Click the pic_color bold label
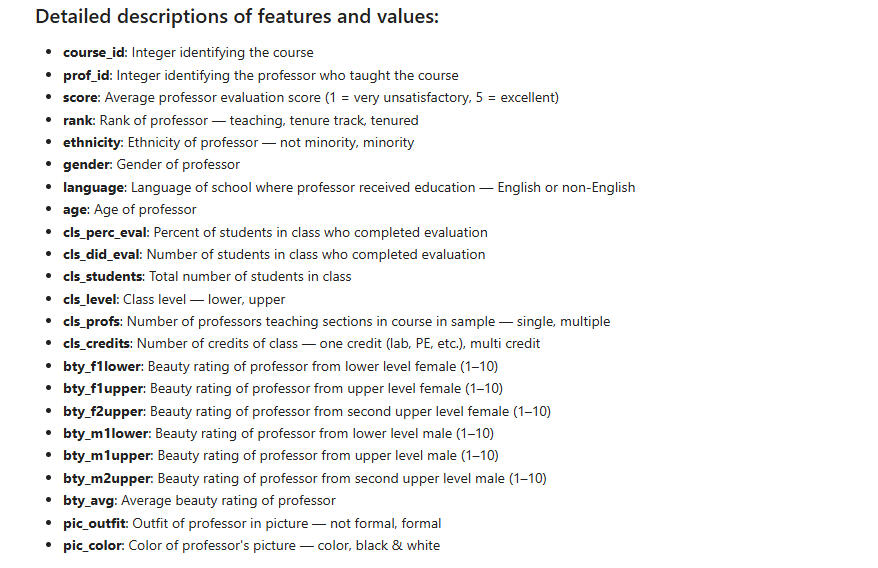The width and height of the screenshot is (878, 568). coord(93,545)
